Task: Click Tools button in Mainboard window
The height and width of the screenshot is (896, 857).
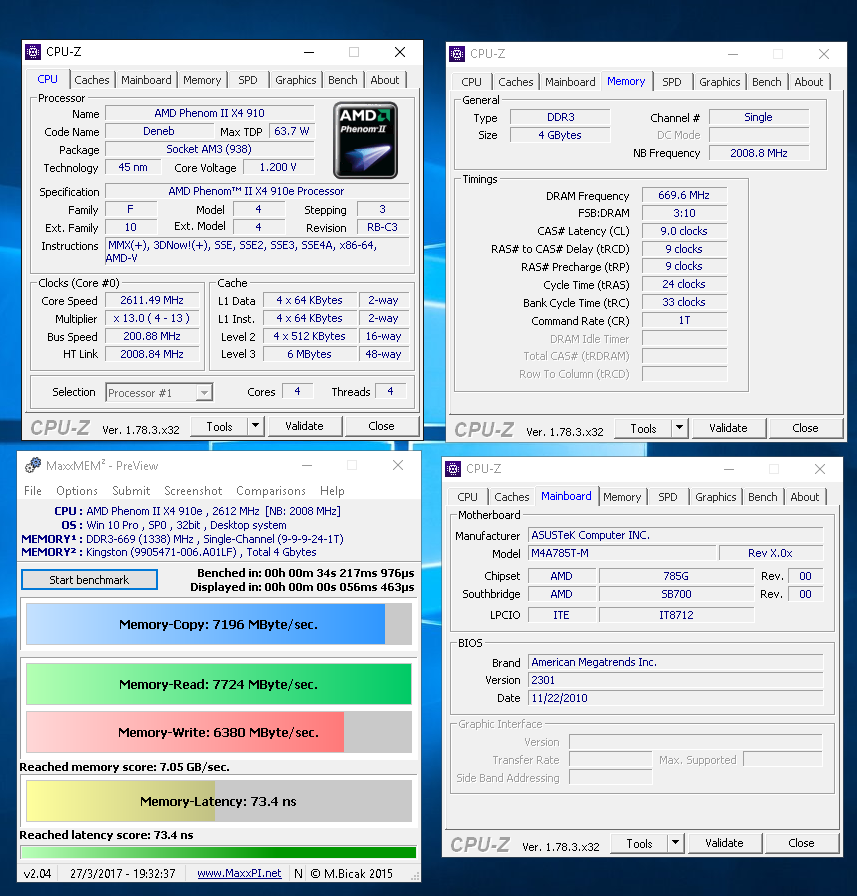Action: click(639, 843)
